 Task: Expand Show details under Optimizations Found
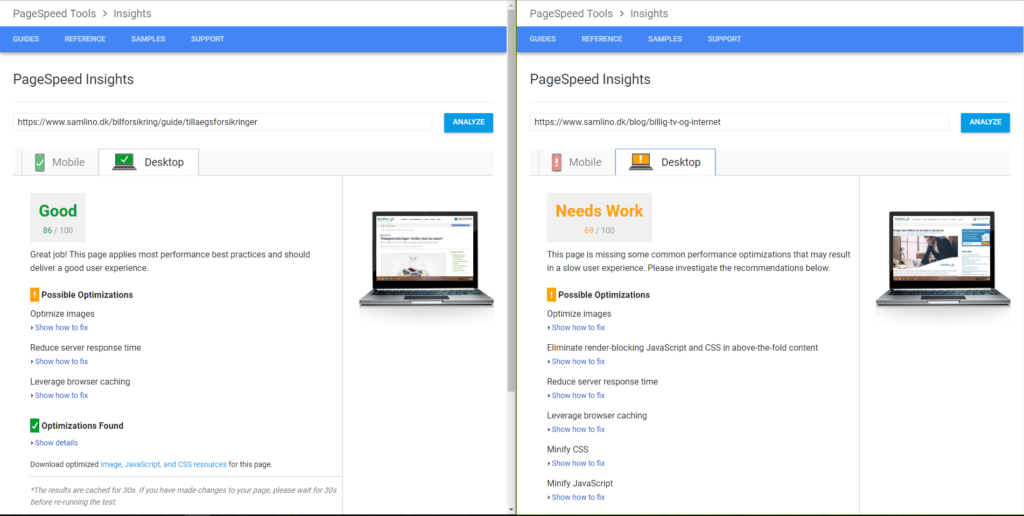point(54,443)
